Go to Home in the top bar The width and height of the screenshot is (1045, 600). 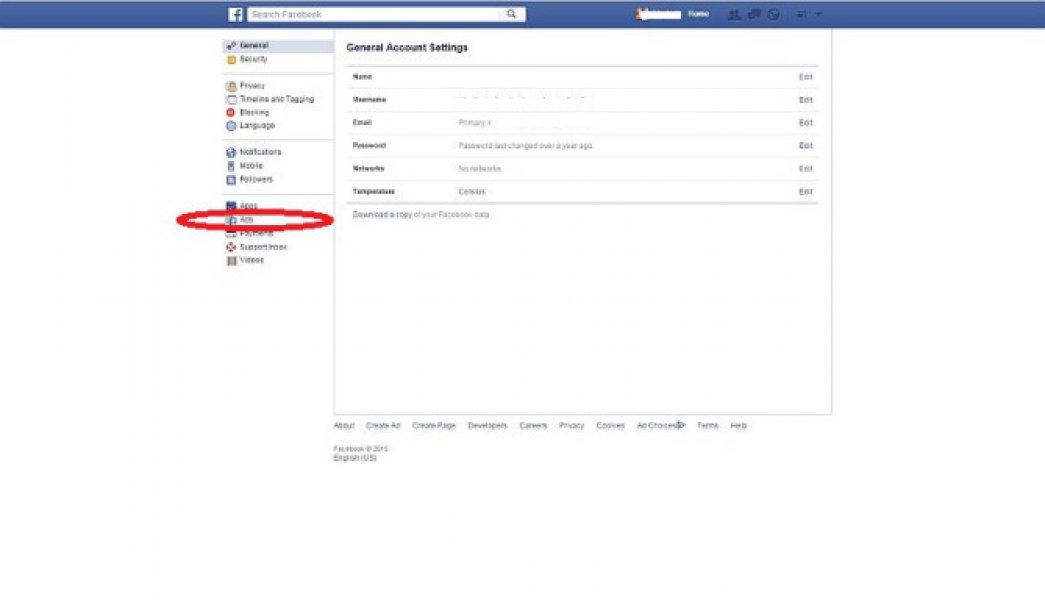point(698,14)
